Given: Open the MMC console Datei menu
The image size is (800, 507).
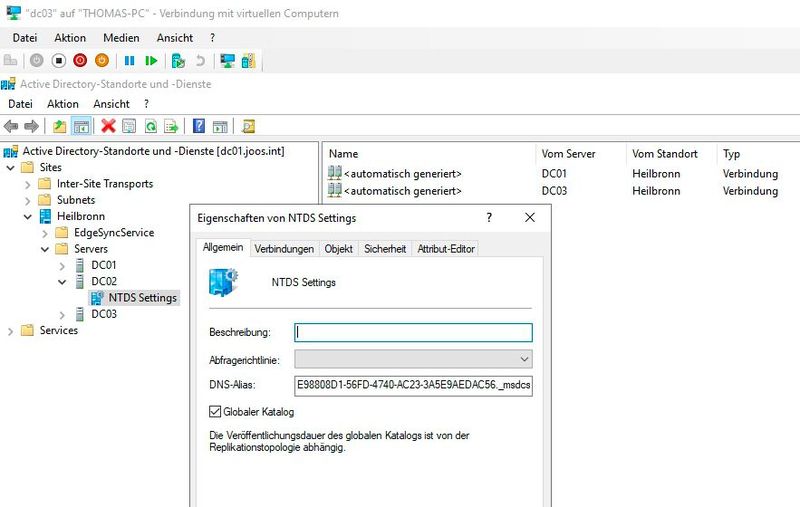Looking at the screenshot, I should coord(20,104).
